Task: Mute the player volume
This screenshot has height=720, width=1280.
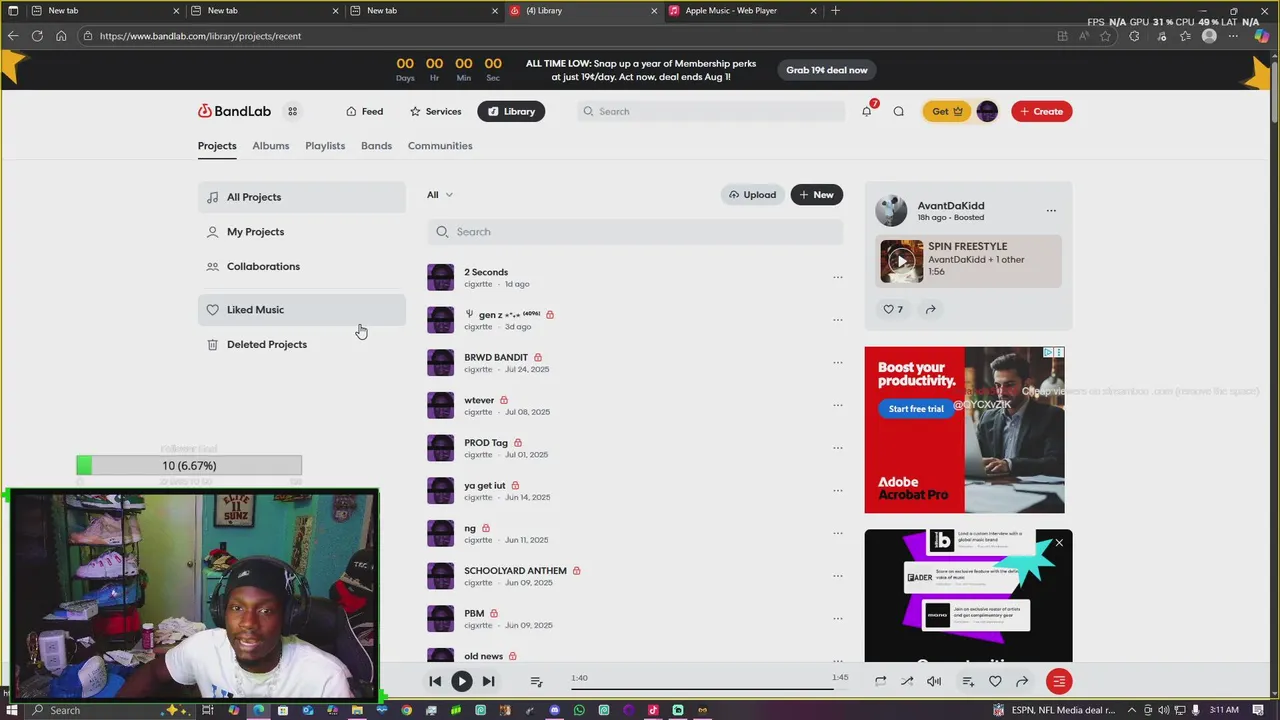Action: click(934, 681)
